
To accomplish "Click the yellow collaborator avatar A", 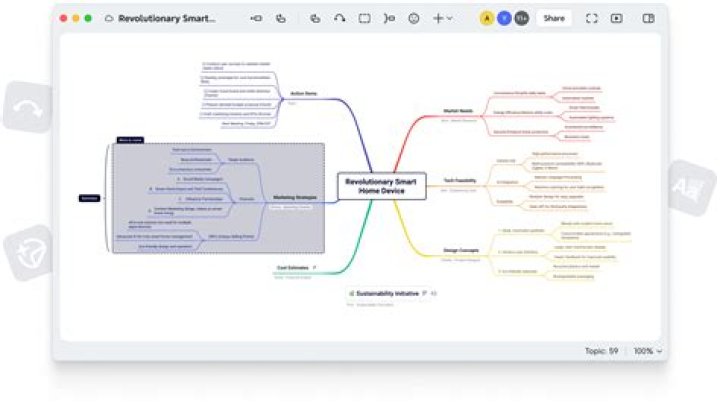I will [x=487, y=18].
